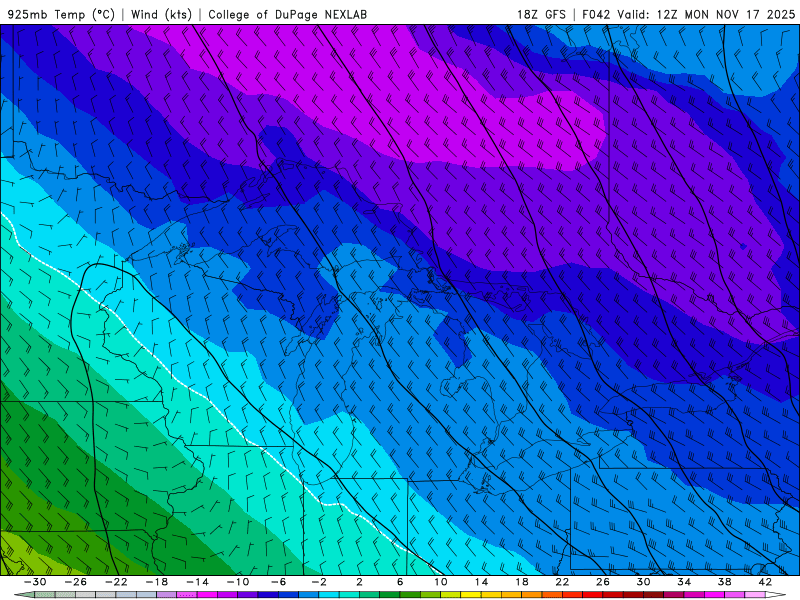Click the "925mb Temp (°C)" title text
Viewport: 800px width, 600px height.
coord(62,14)
